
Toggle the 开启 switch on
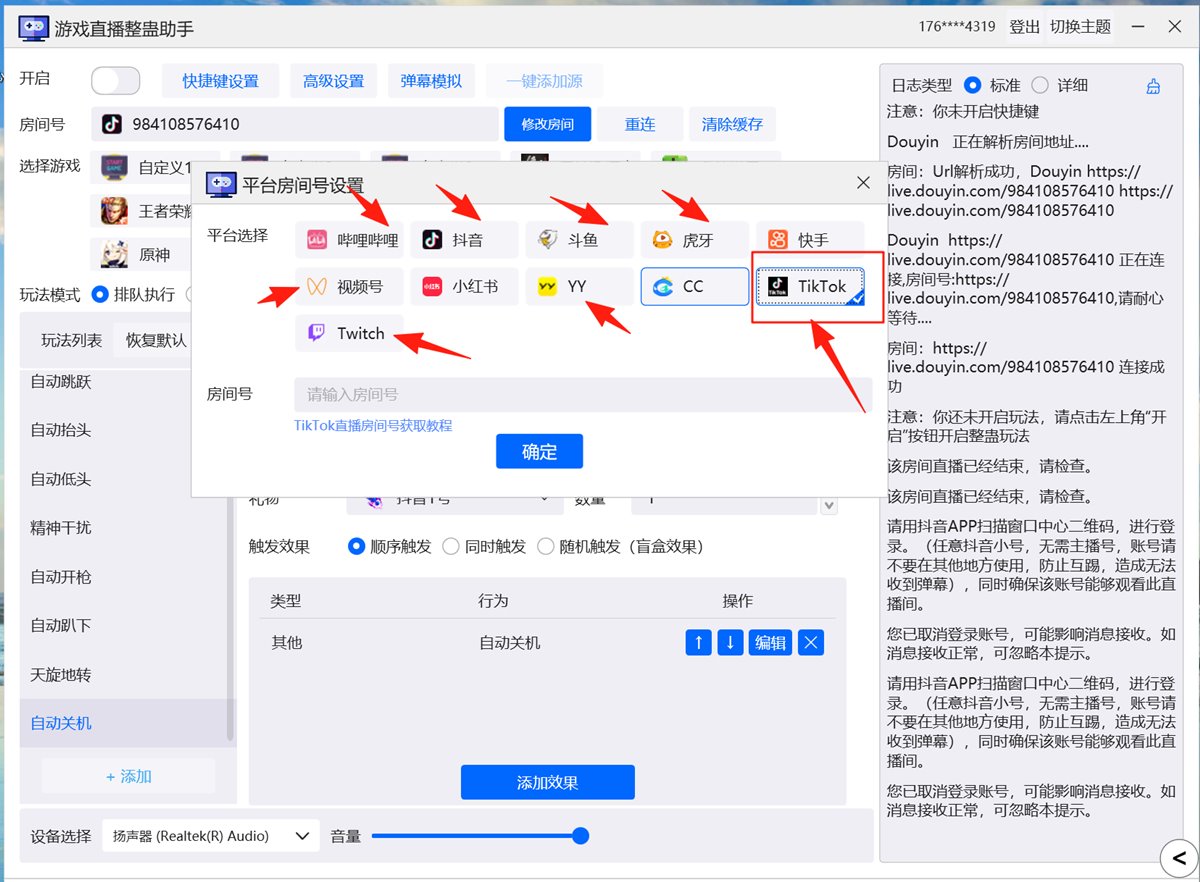pyautogui.click(x=115, y=81)
